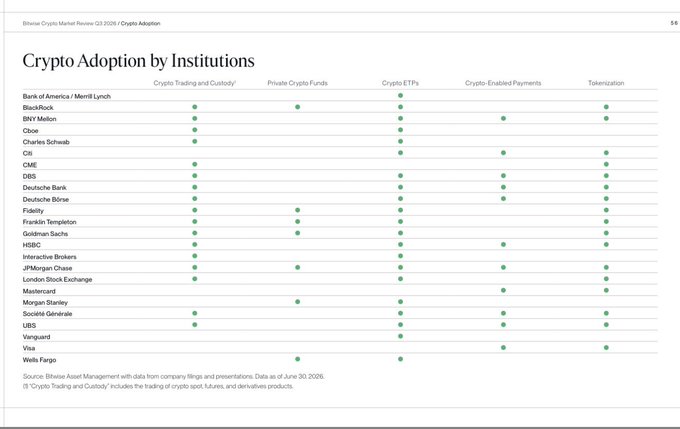Click the 'Crypto Adoption by Institutions' title
The width and height of the screenshot is (680, 429).
[138, 61]
